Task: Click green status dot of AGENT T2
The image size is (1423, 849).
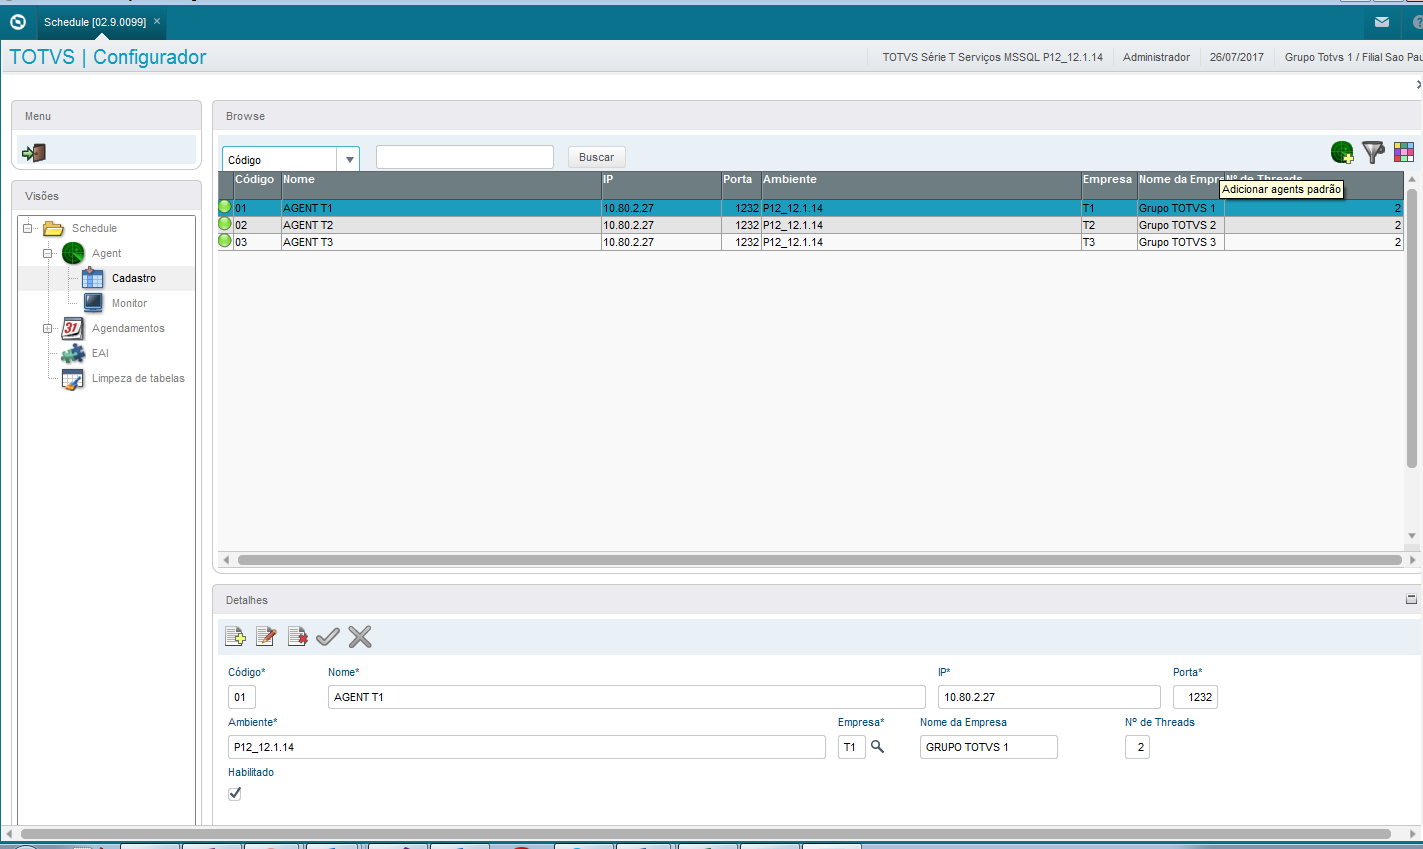Action: click(225, 224)
